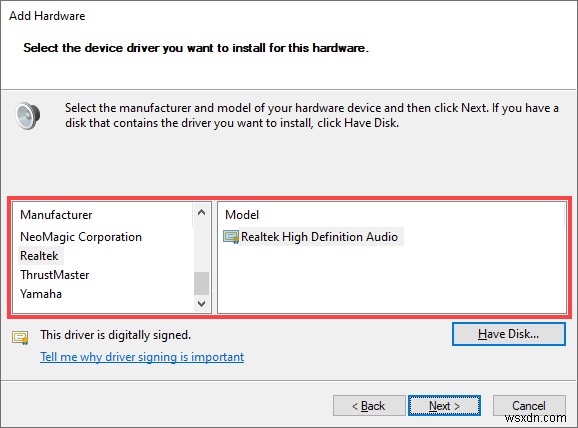Proceed with the Next button
Image resolution: width=578 pixels, height=428 pixels.
tap(444, 406)
